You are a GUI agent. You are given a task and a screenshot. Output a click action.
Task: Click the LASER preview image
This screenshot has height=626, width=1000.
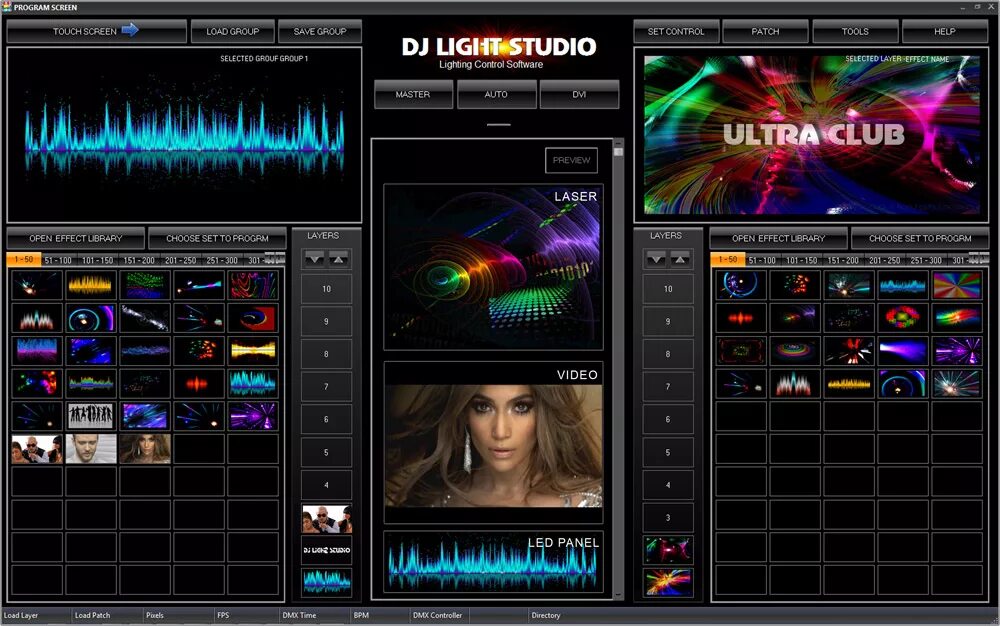(493, 267)
